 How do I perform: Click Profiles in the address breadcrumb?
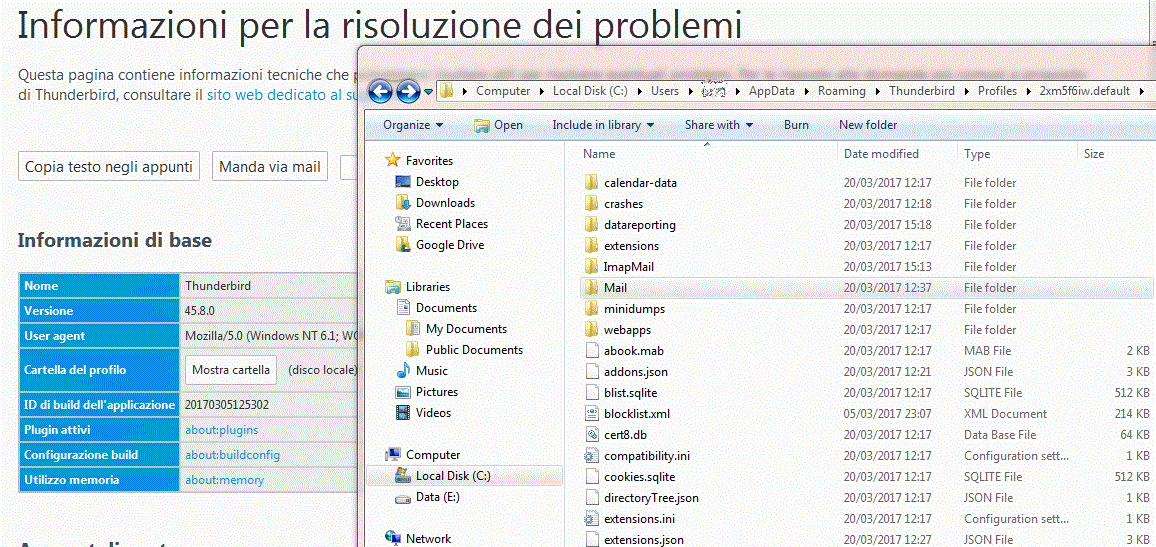click(997, 91)
